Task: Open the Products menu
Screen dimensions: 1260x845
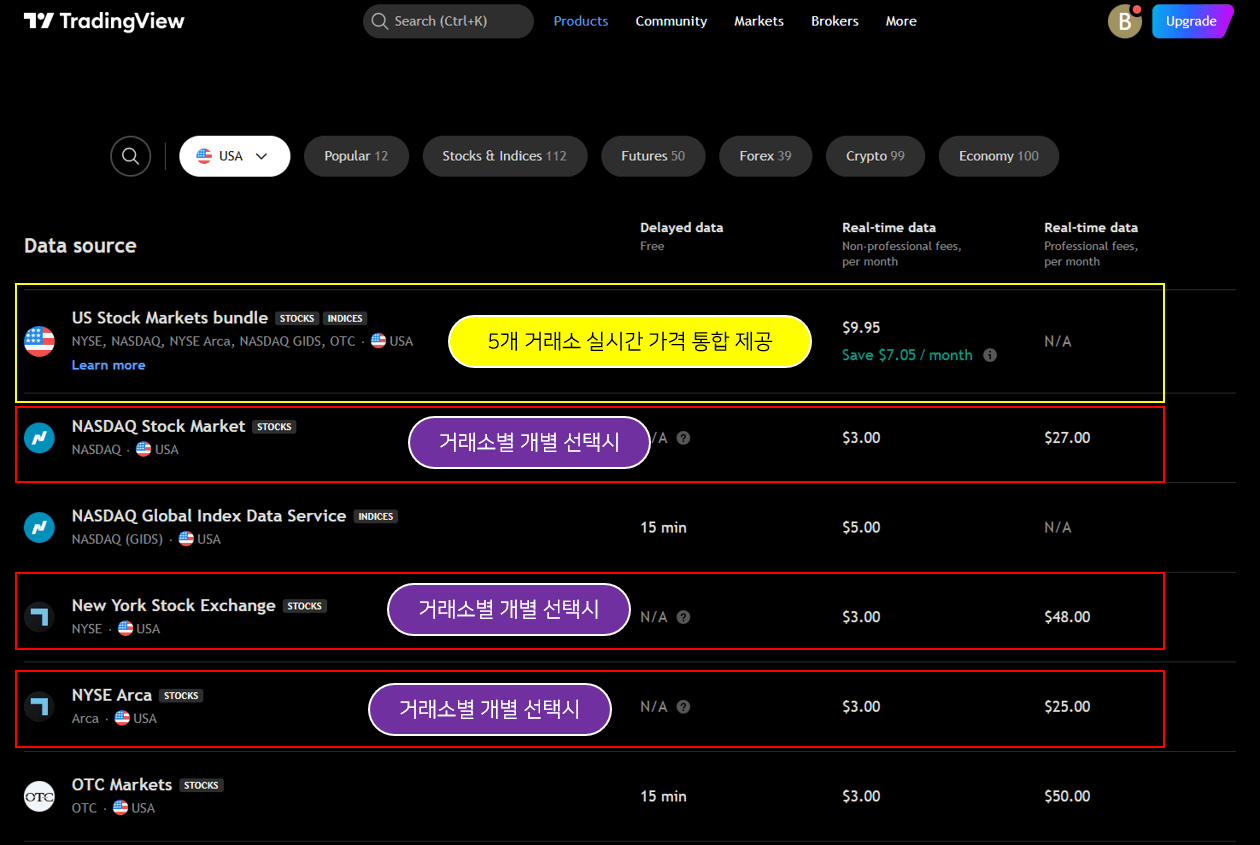Action: pos(581,21)
